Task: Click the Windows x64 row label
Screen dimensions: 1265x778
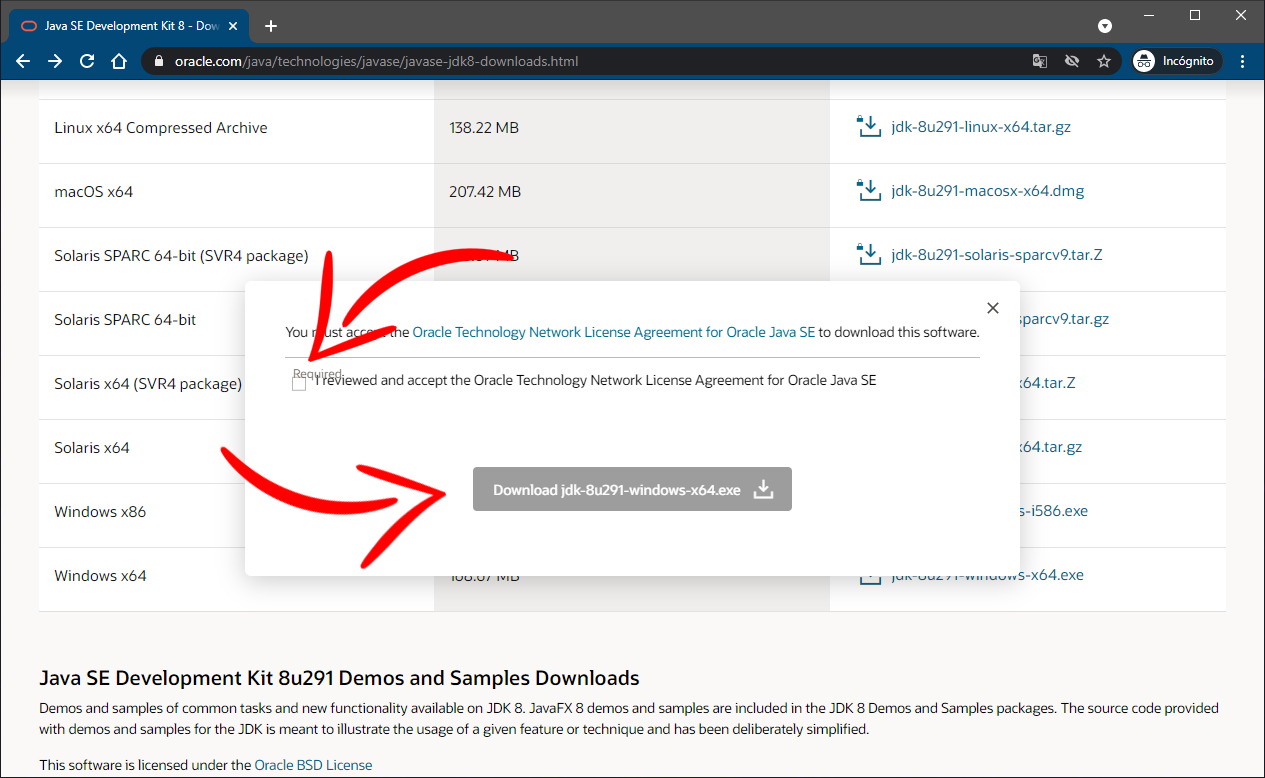Action: click(x=100, y=575)
